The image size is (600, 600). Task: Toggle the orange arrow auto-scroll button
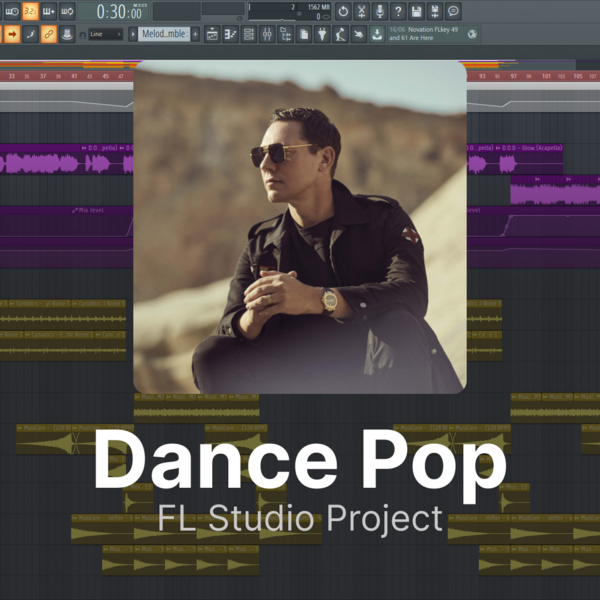pyautogui.click(x=12, y=34)
